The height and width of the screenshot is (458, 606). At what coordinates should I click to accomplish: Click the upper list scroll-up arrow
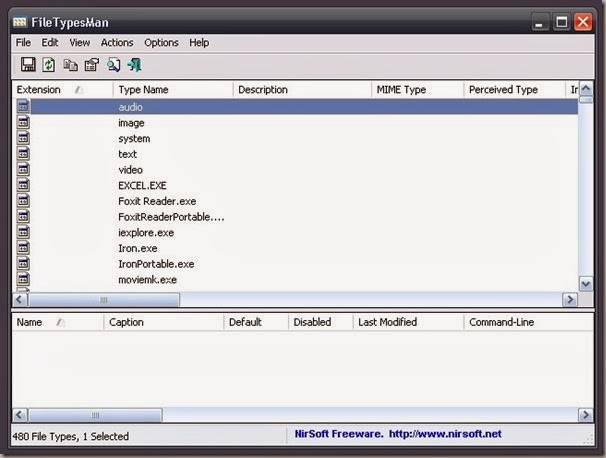point(586,89)
